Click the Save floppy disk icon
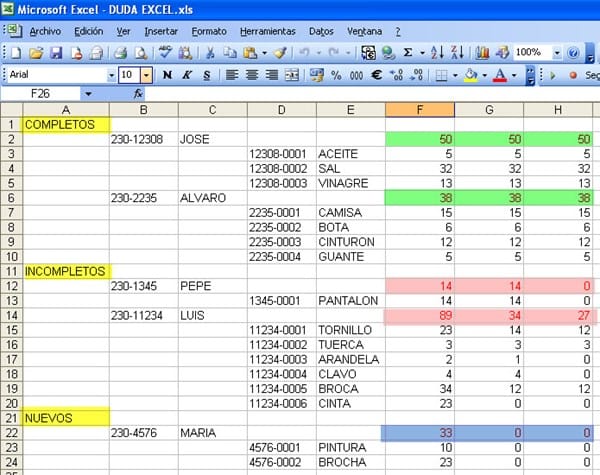 click(56, 53)
